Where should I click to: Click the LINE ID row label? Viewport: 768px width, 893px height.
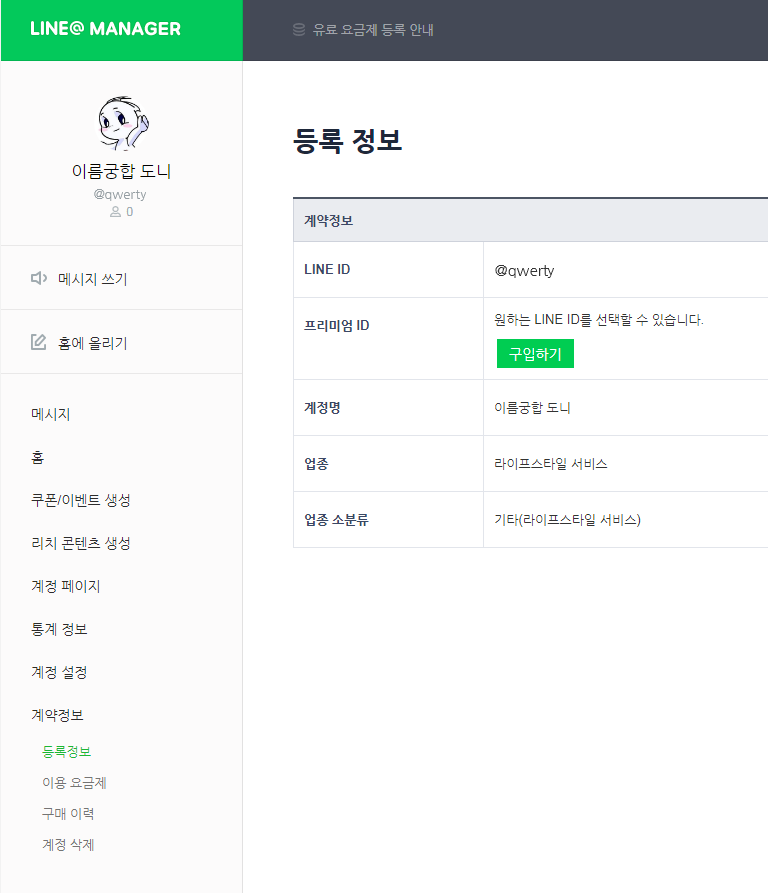[x=327, y=269]
